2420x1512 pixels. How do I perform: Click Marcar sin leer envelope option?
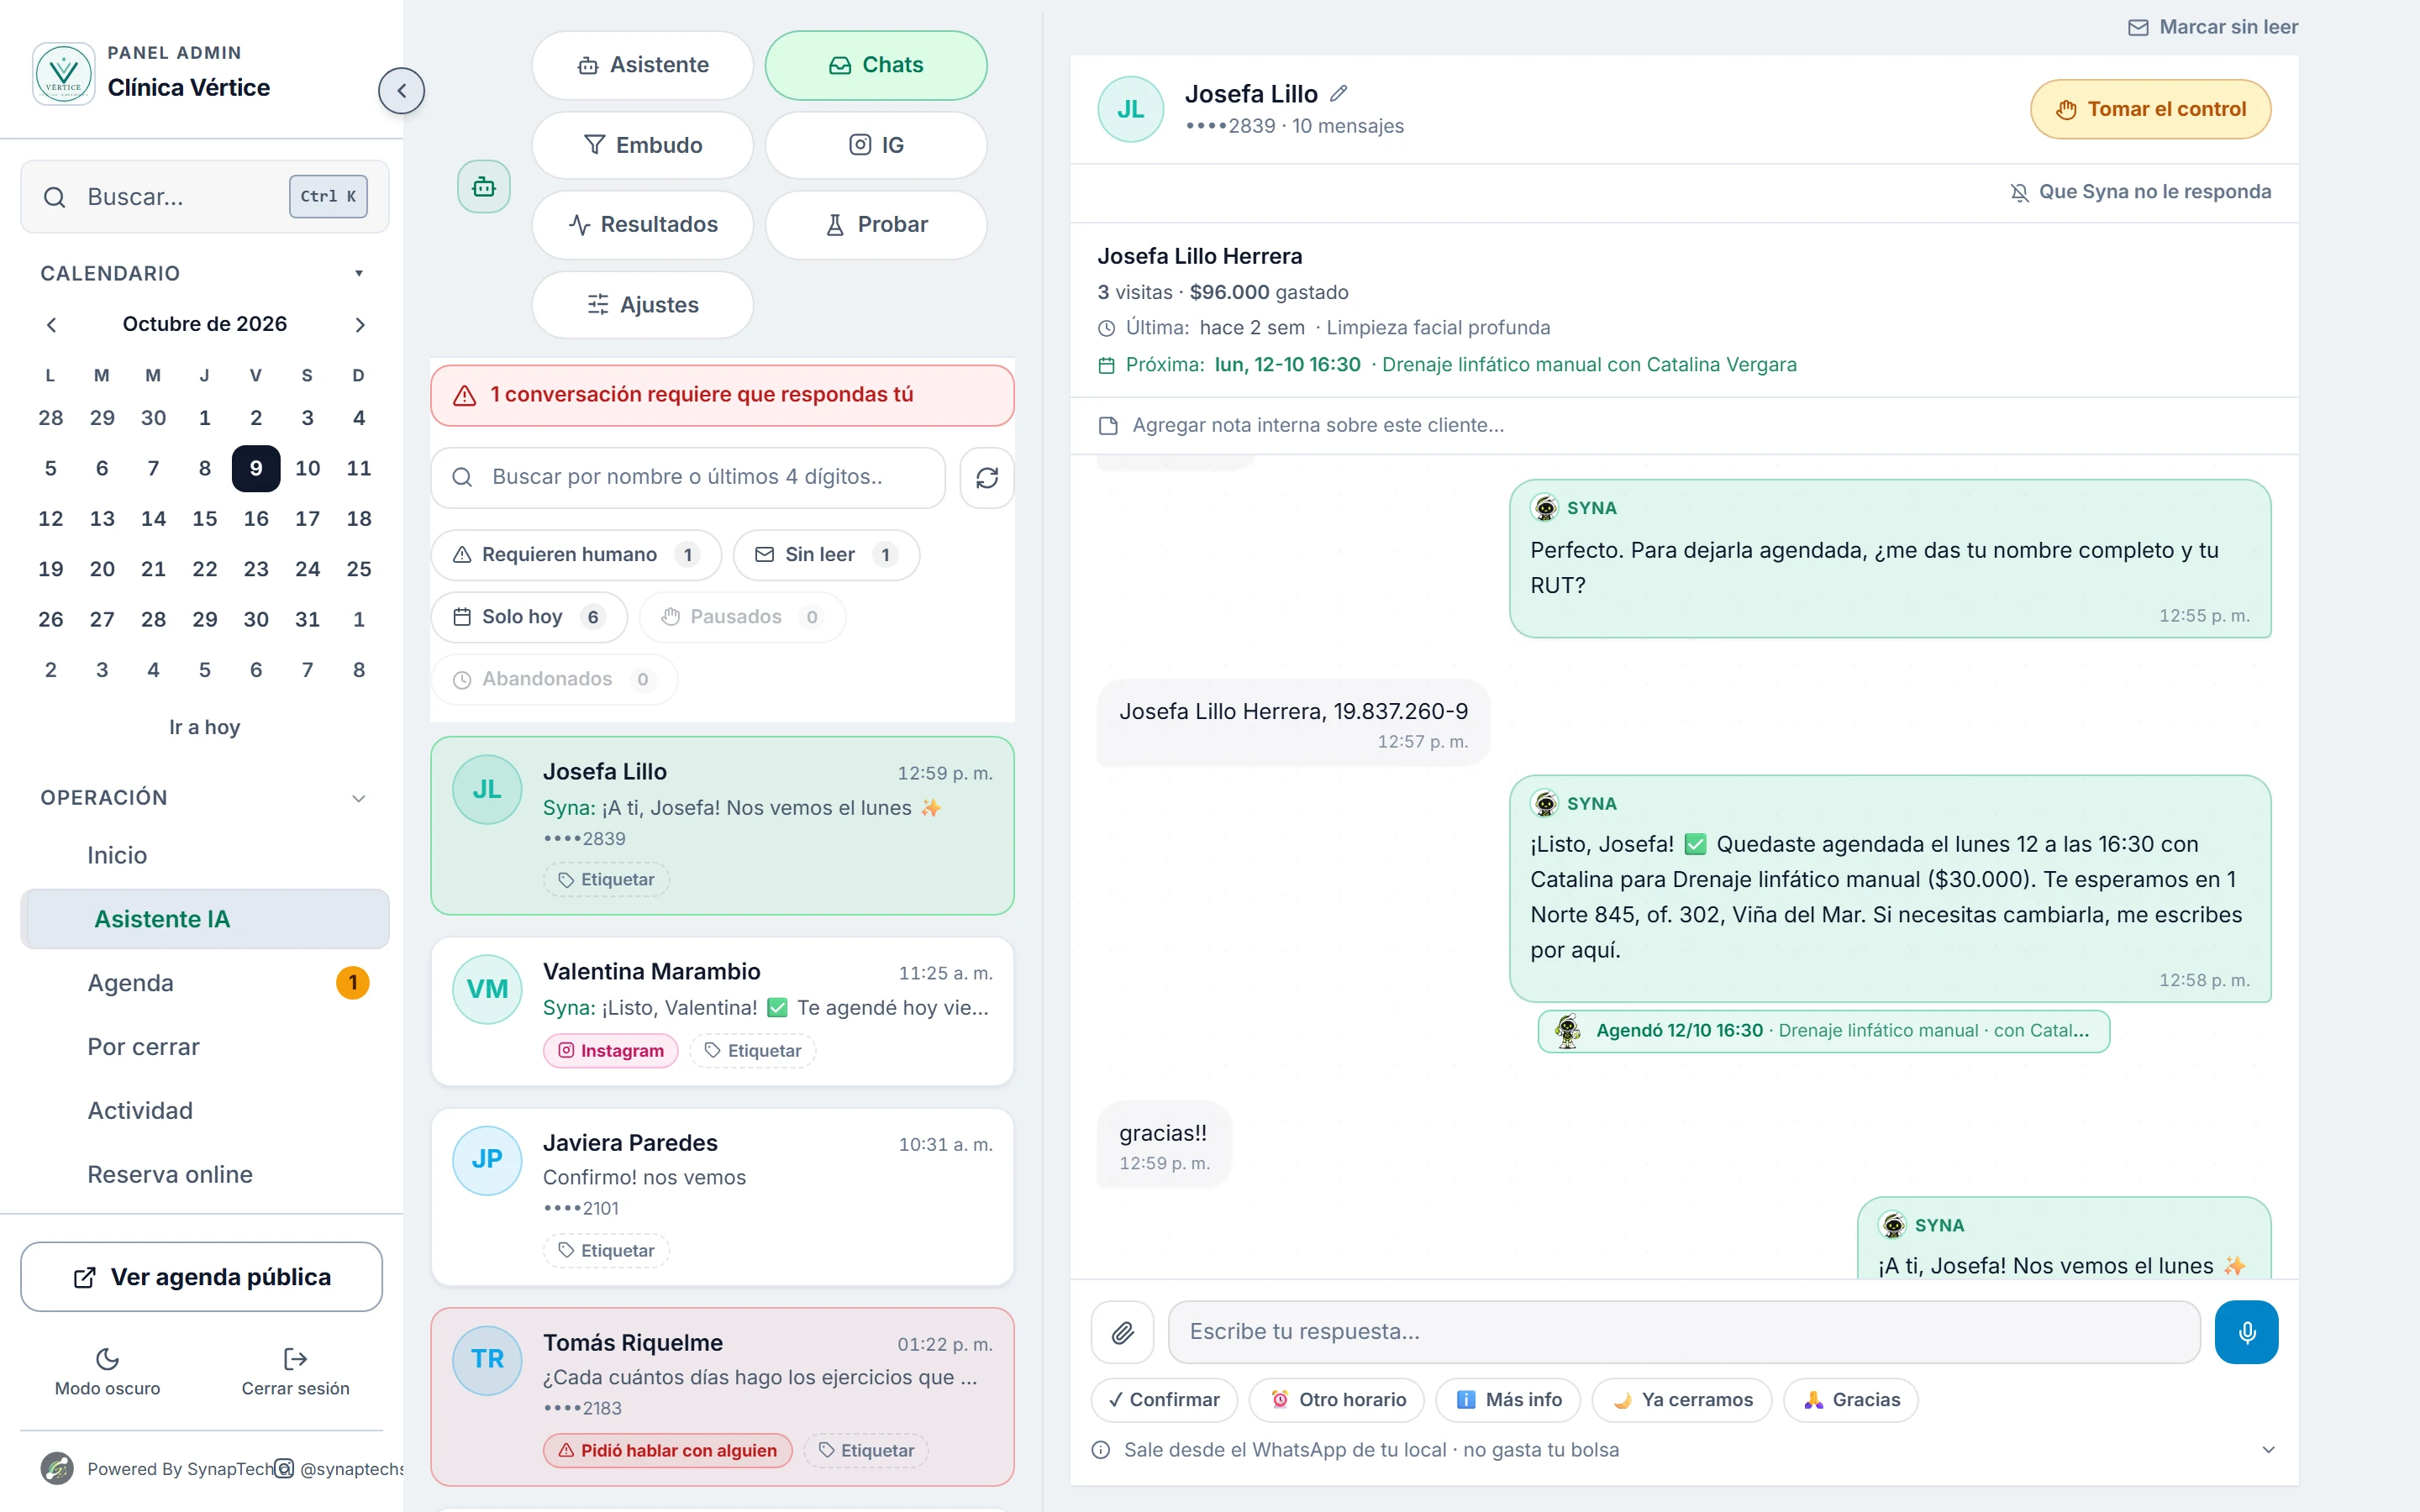click(x=2212, y=27)
